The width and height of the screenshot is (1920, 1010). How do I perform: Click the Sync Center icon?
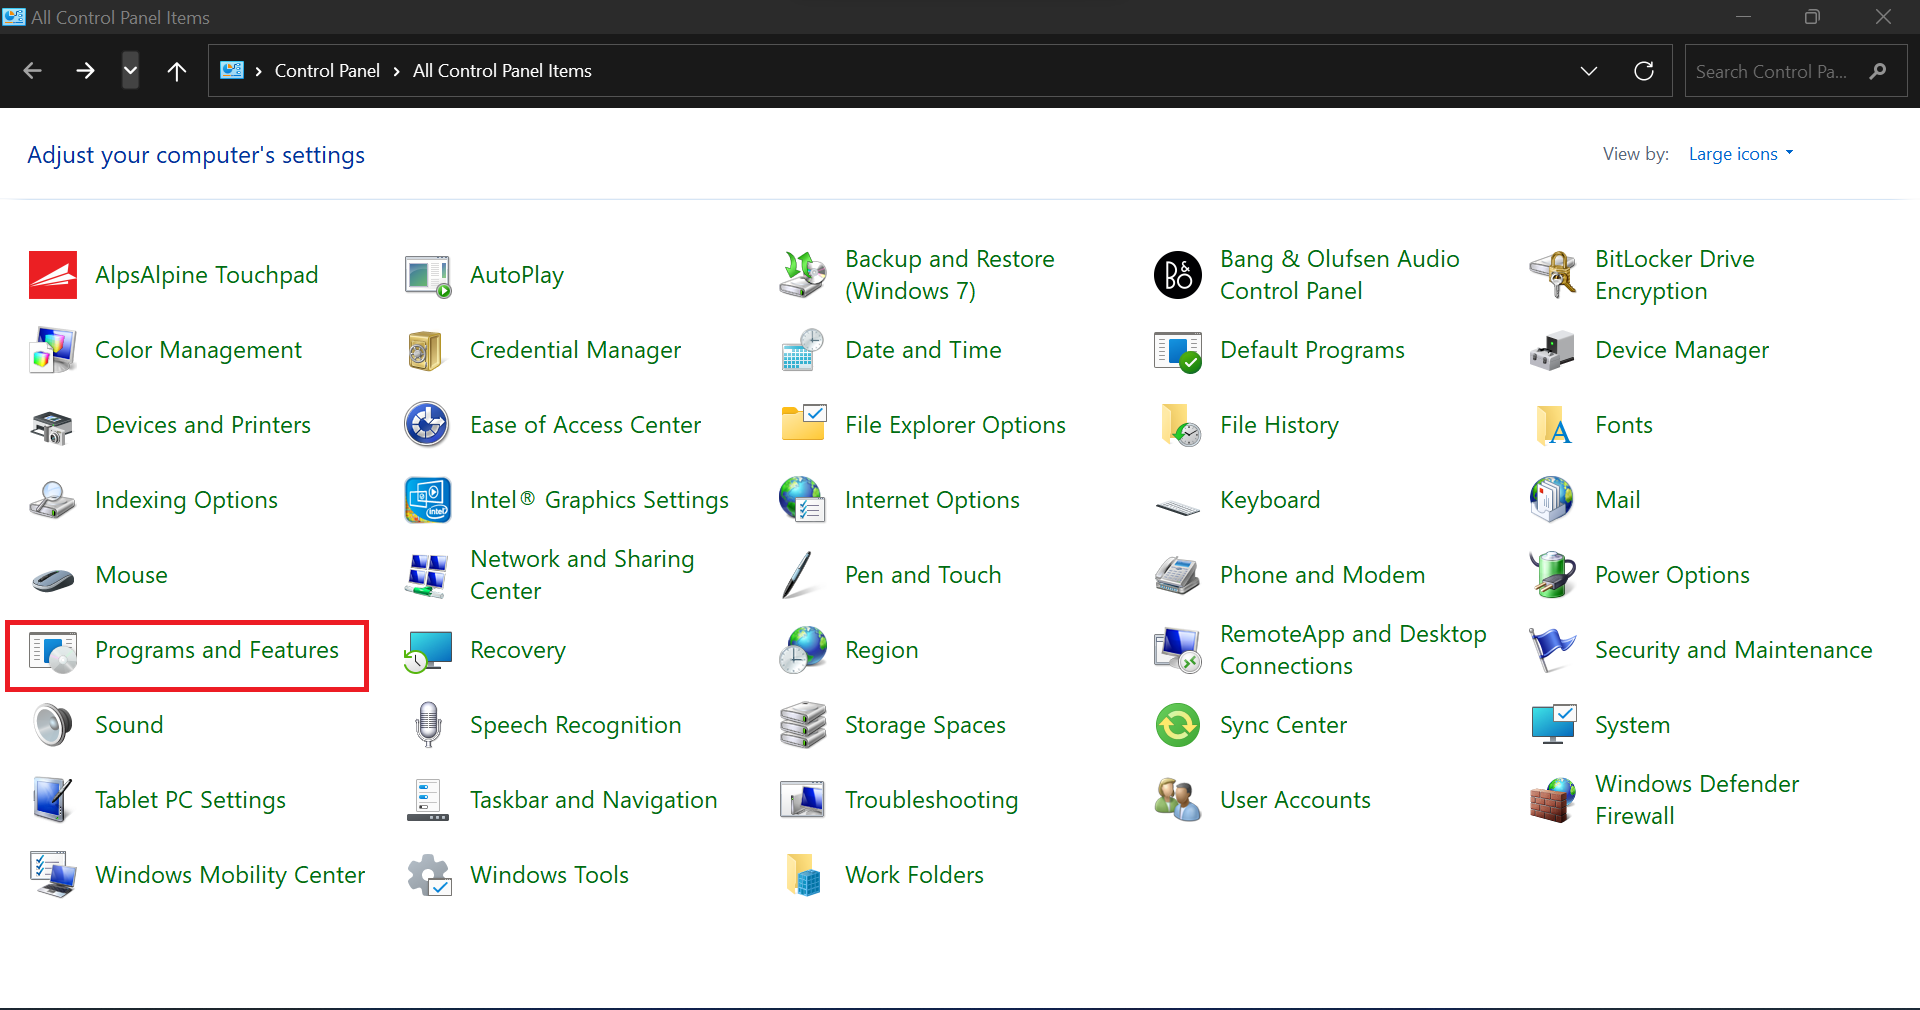click(1178, 725)
